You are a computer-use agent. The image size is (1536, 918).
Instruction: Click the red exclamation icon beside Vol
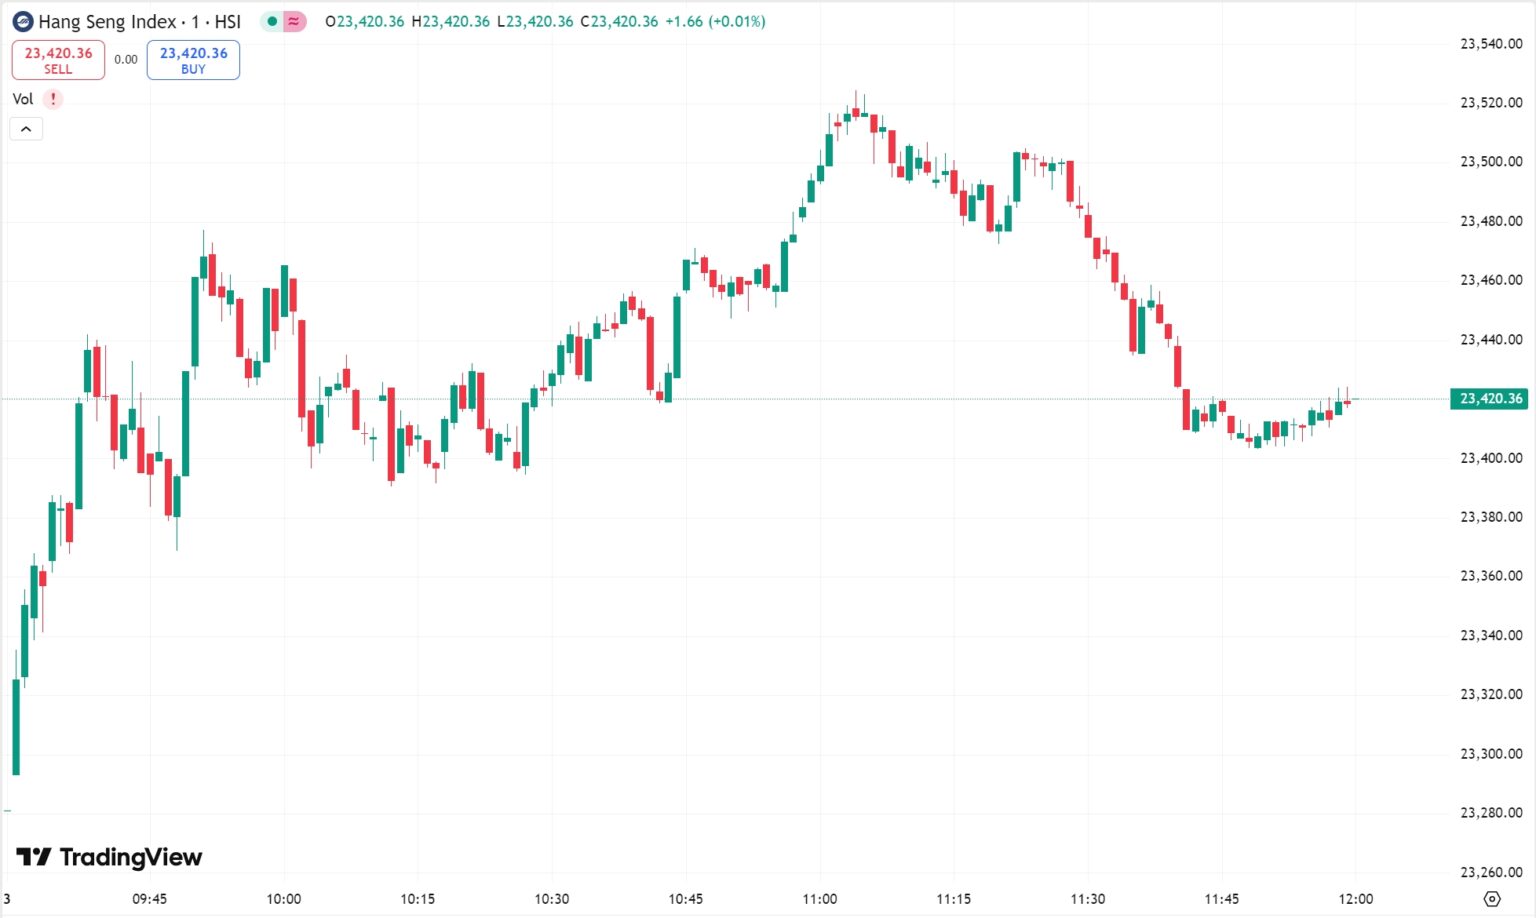point(53,99)
